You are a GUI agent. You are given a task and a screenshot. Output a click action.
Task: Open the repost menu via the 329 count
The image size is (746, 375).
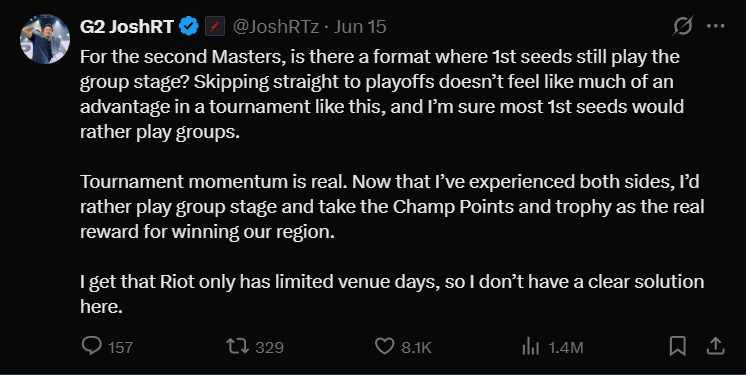269,347
